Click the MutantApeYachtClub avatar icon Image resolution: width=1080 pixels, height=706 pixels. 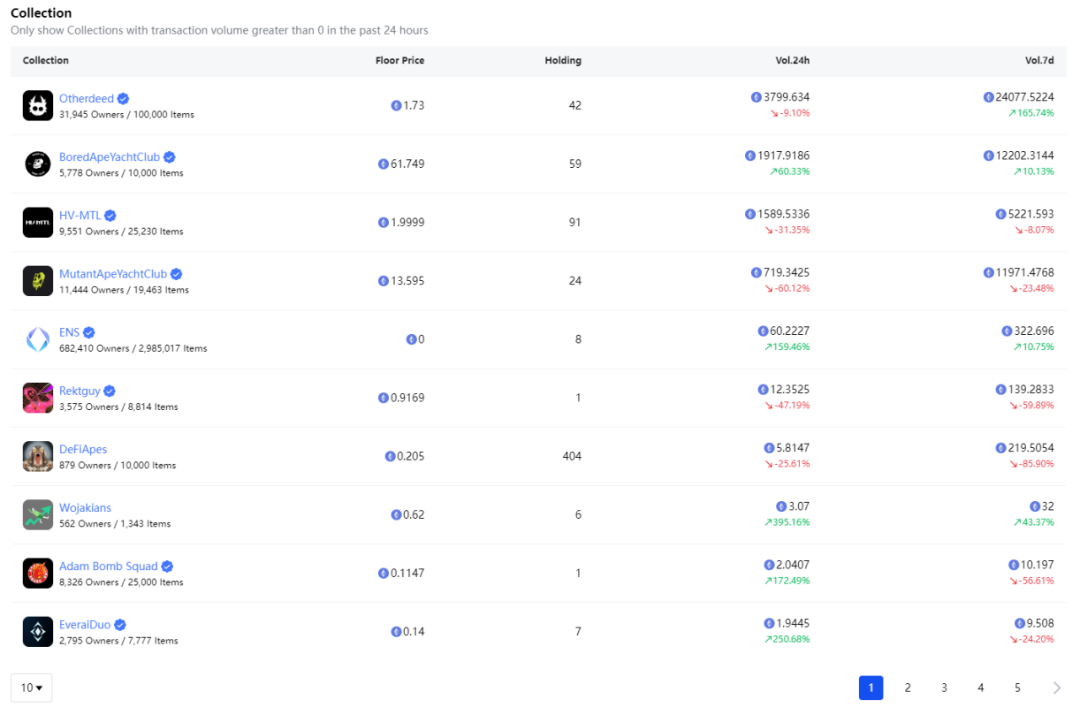coord(37,281)
